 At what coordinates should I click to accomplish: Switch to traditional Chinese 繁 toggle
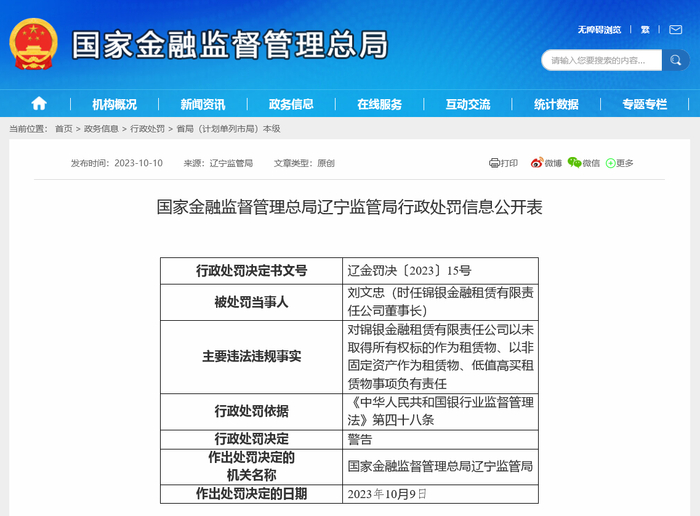645,30
